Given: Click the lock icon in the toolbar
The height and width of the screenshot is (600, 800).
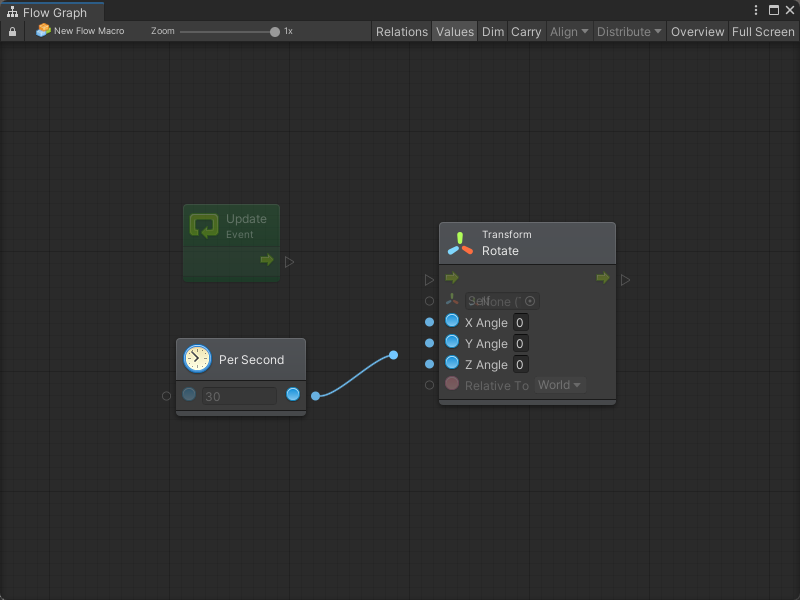Looking at the screenshot, I should click(12, 32).
